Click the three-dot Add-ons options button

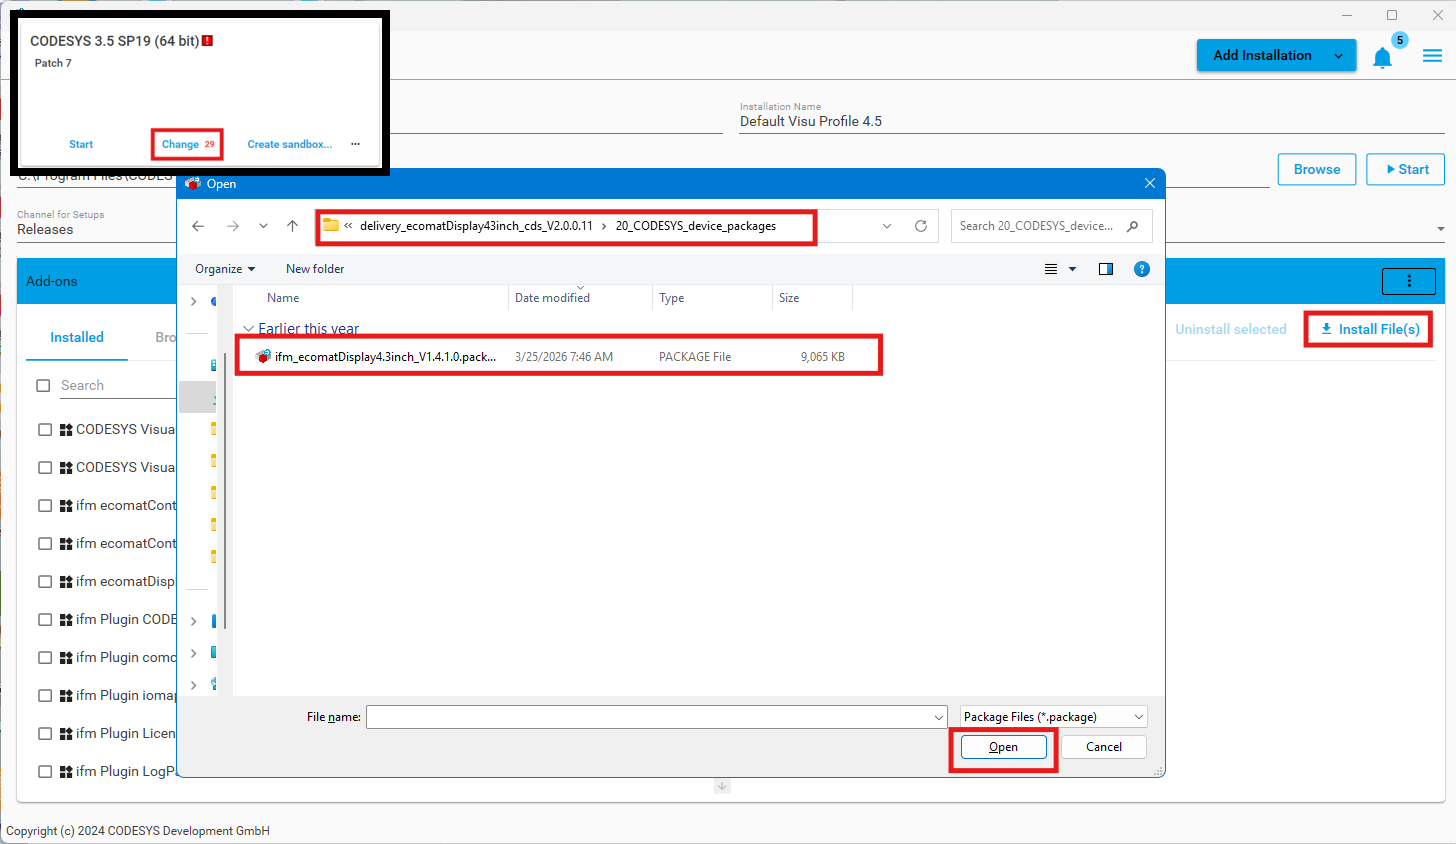point(1409,281)
